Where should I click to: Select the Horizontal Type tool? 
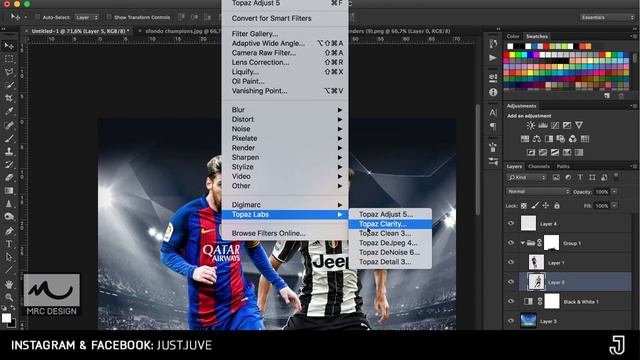tap(9, 244)
